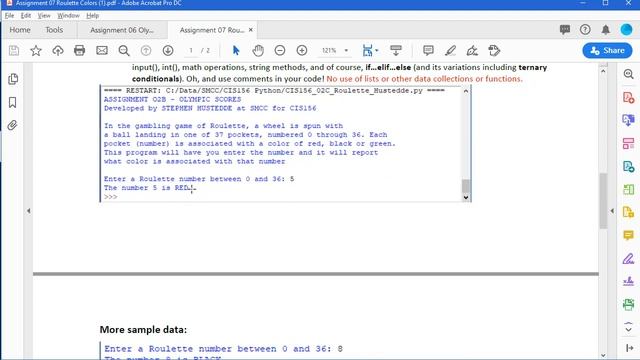The image size is (640, 360).
Task: Click the stamp tool icon
Action: point(494,50)
